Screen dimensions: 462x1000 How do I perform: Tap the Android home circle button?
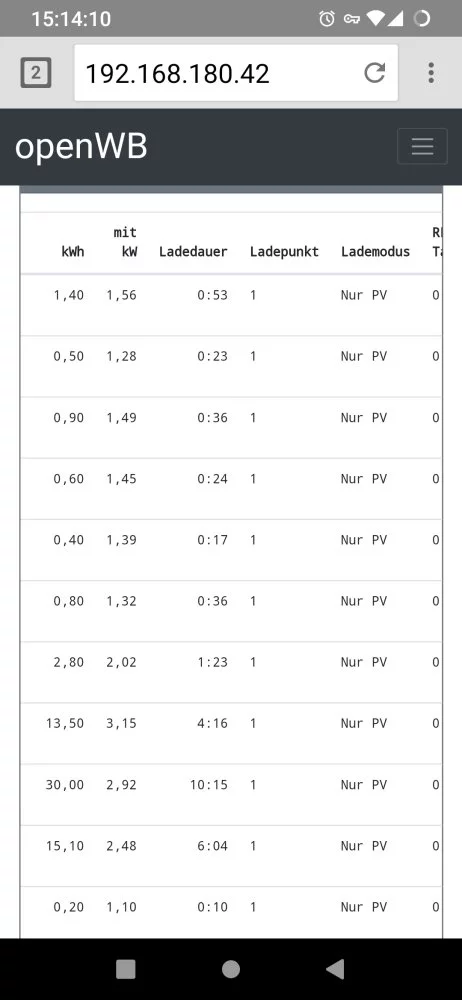point(231,969)
